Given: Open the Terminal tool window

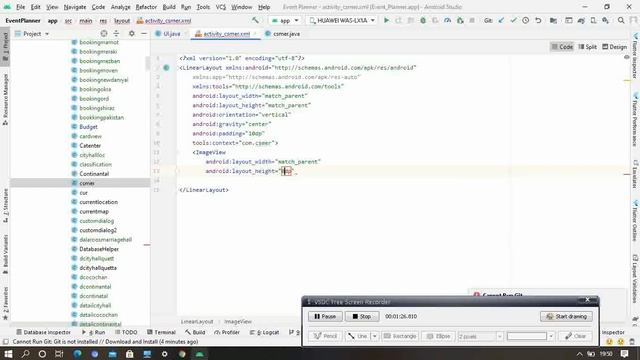Looking at the screenshot, I should pos(161,332).
